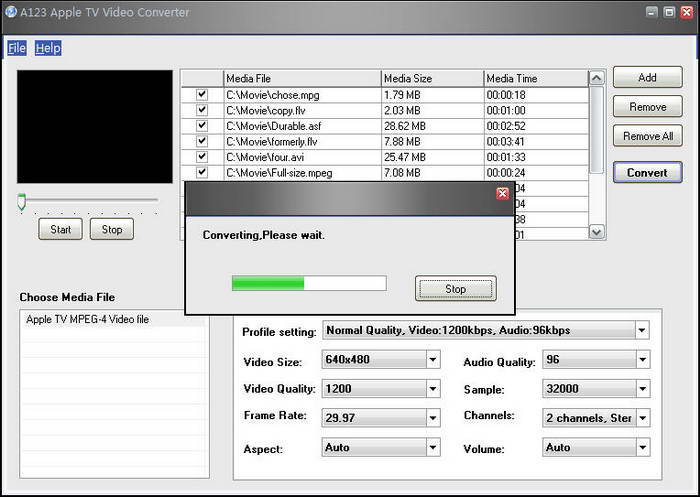This screenshot has height=497, width=700.
Task: Close the A123 converter window
Action: point(687,12)
